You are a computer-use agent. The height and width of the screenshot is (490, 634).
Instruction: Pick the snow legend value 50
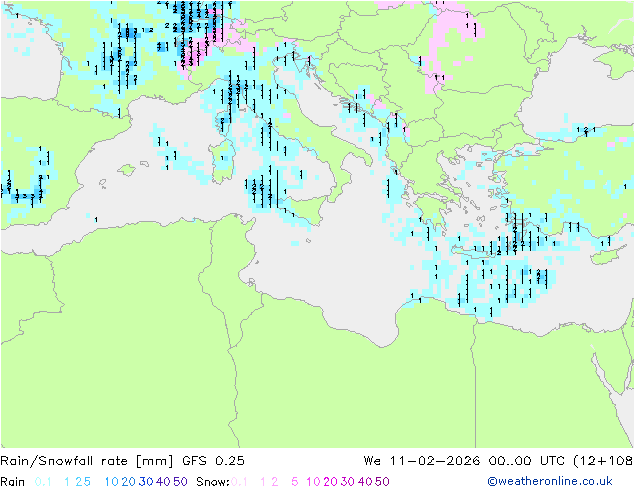click(x=383, y=482)
